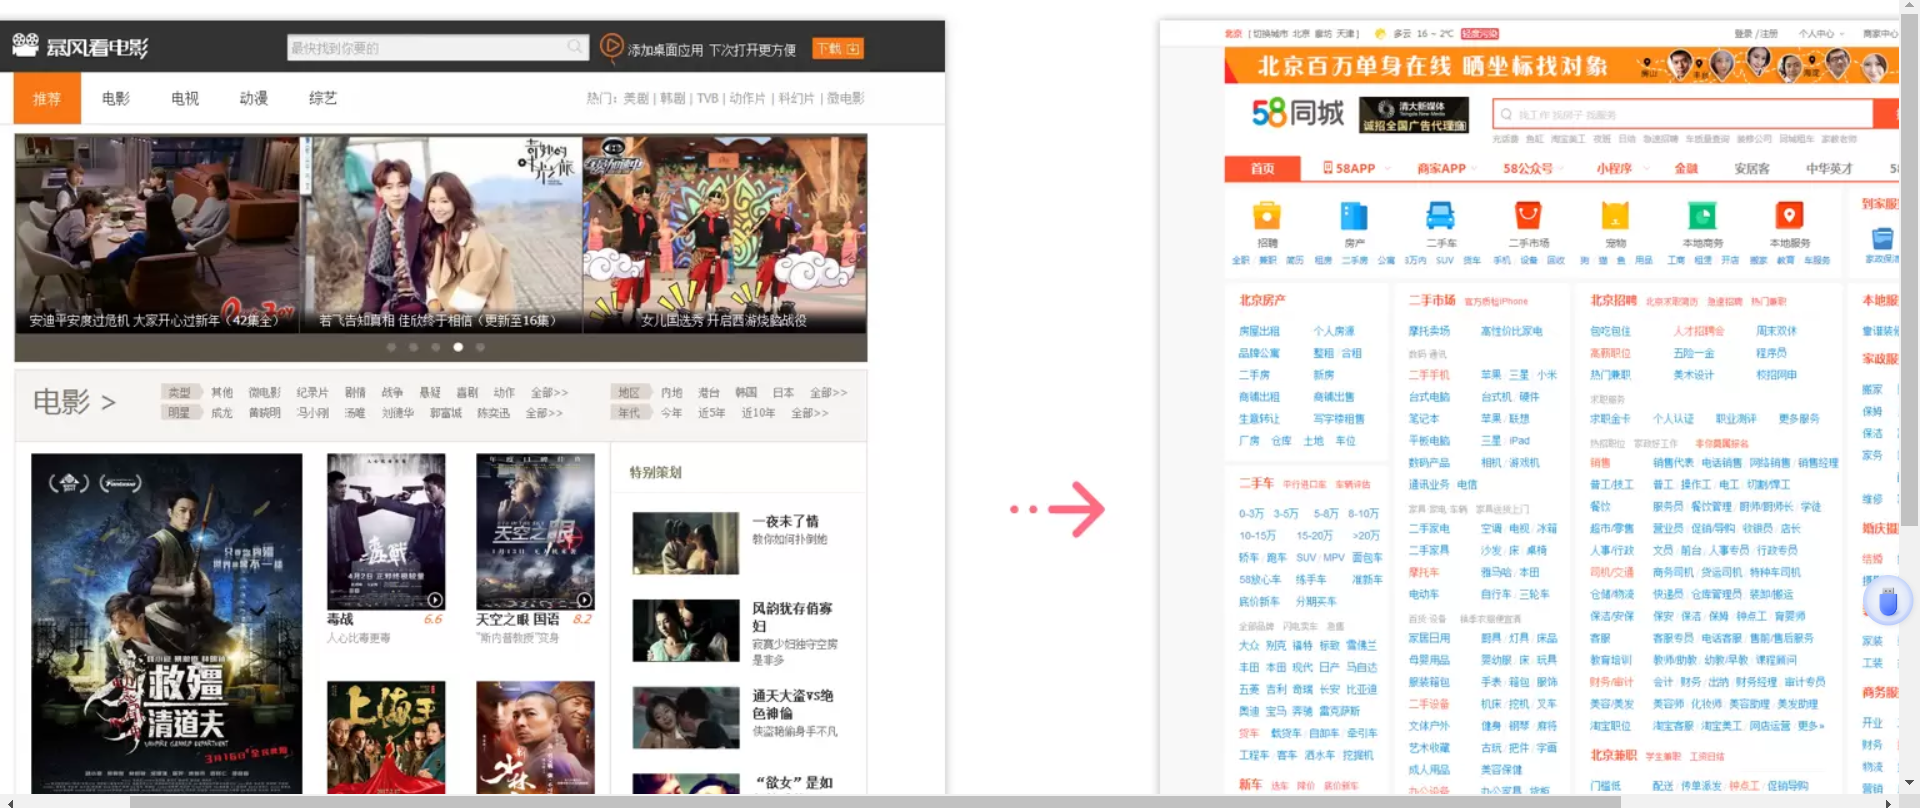Select the second carousel dot

pos(413,347)
